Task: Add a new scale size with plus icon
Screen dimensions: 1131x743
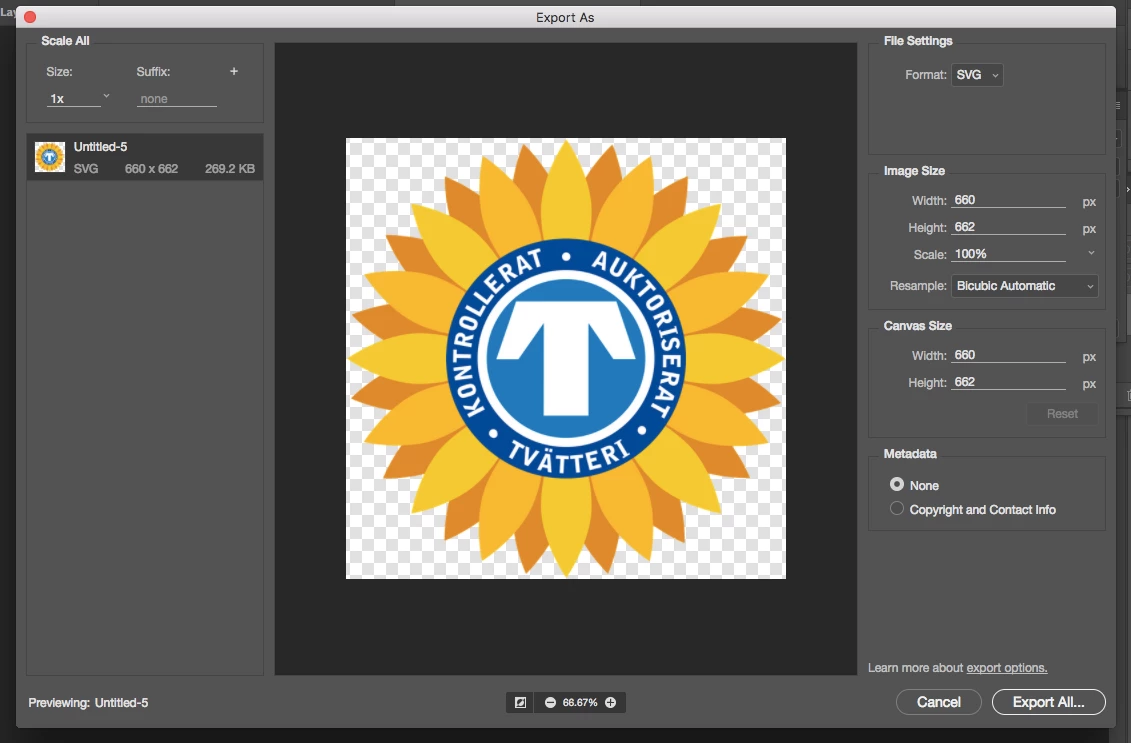Action: [x=234, y=71]
